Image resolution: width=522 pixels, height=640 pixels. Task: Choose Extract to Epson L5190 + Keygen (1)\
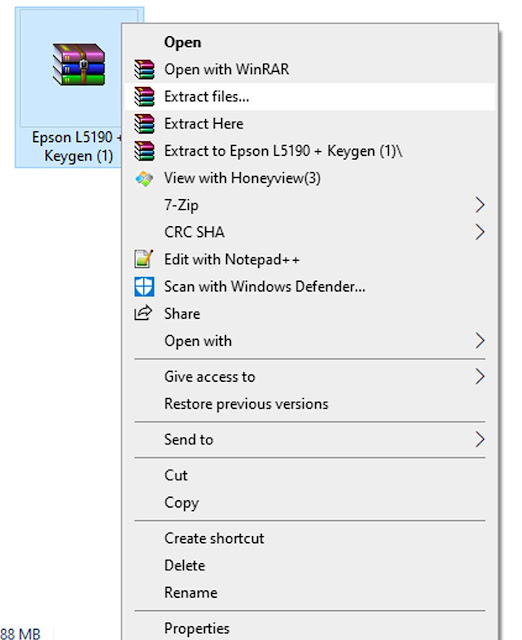click(310, 151)
